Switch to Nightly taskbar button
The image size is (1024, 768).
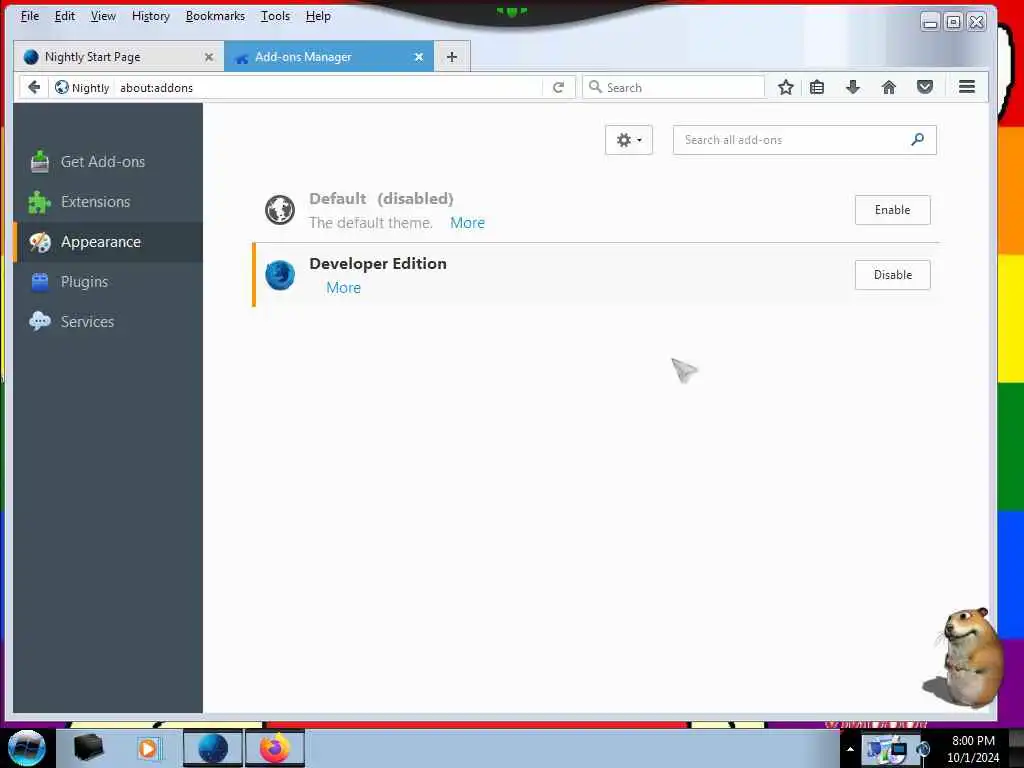pos(213,748)
